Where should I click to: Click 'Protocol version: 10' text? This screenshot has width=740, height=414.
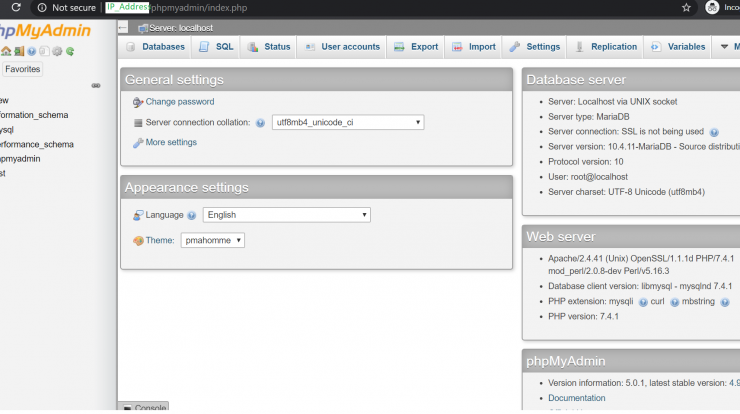[x=585, y=162]
